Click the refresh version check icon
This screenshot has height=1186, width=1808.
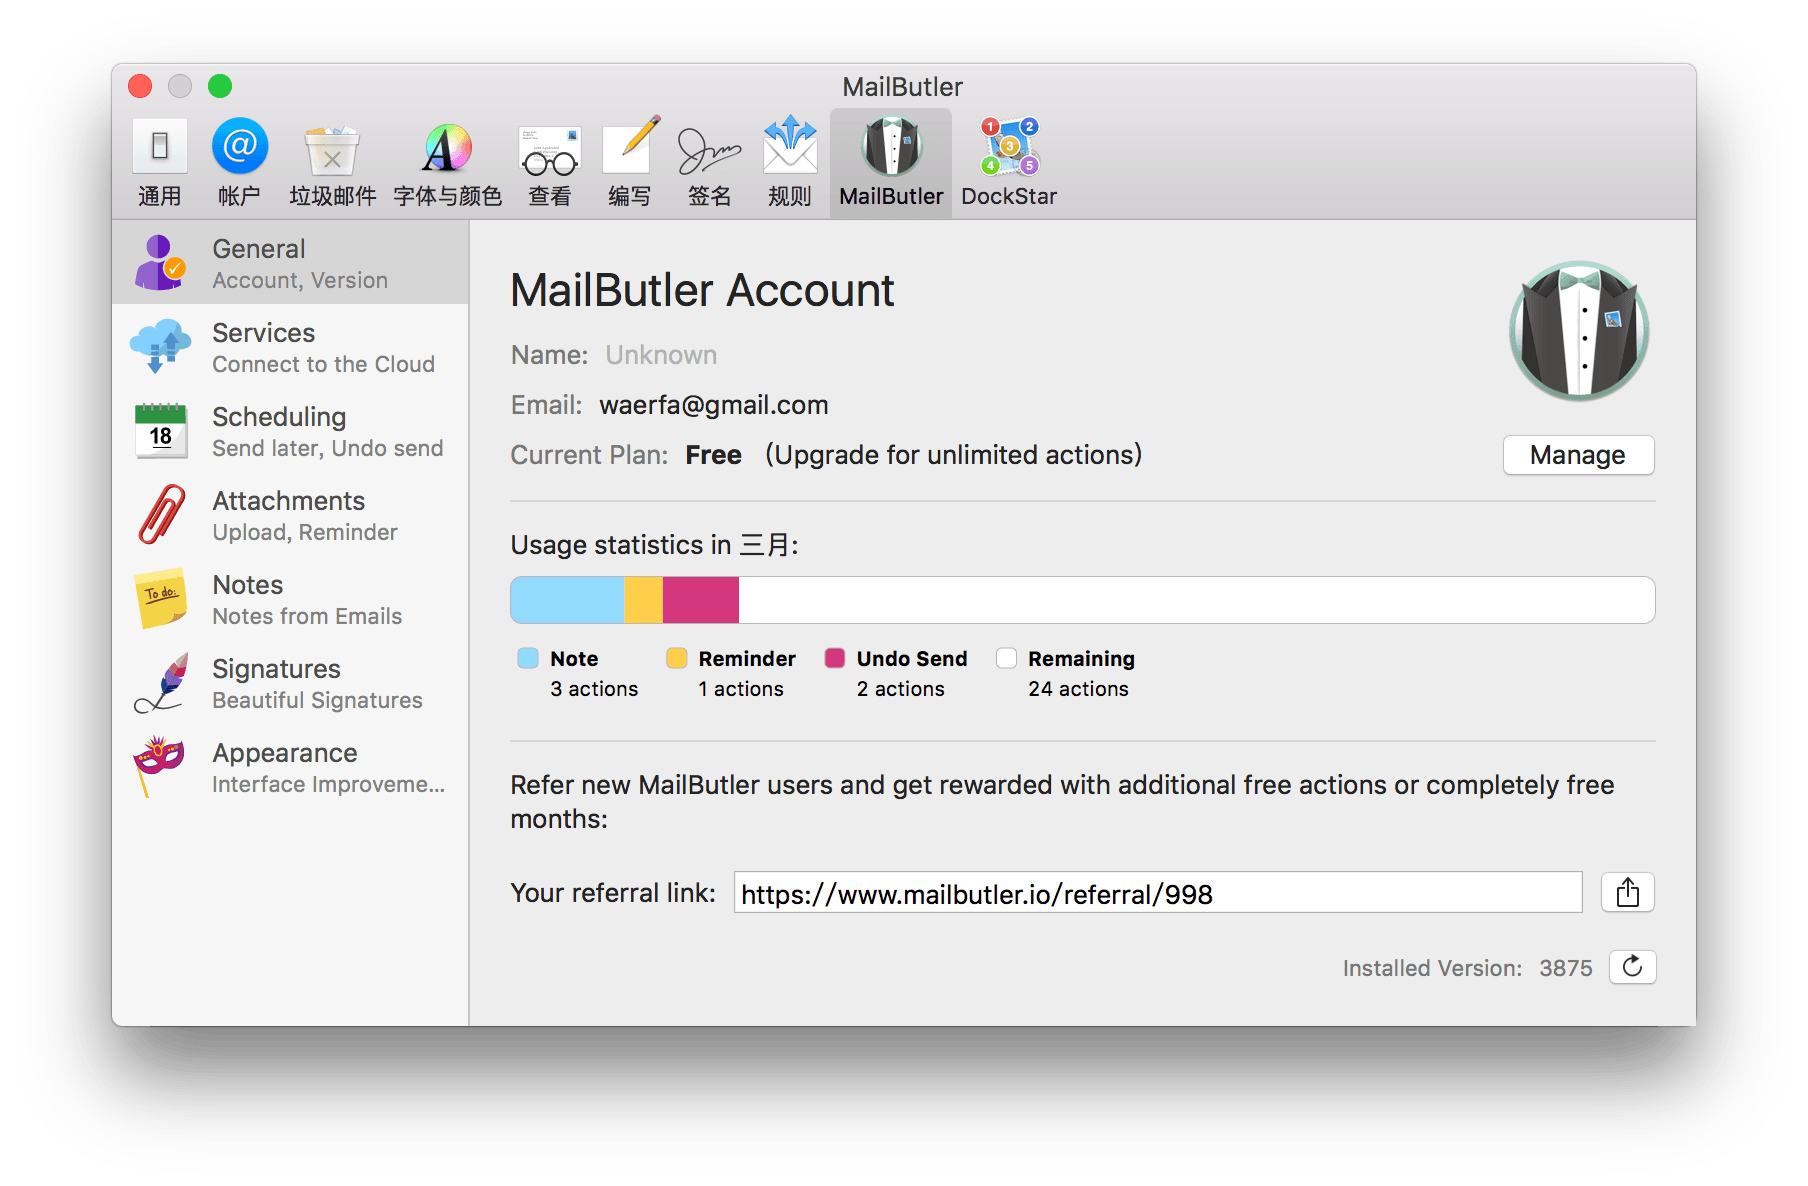(x=1632, y=967)
